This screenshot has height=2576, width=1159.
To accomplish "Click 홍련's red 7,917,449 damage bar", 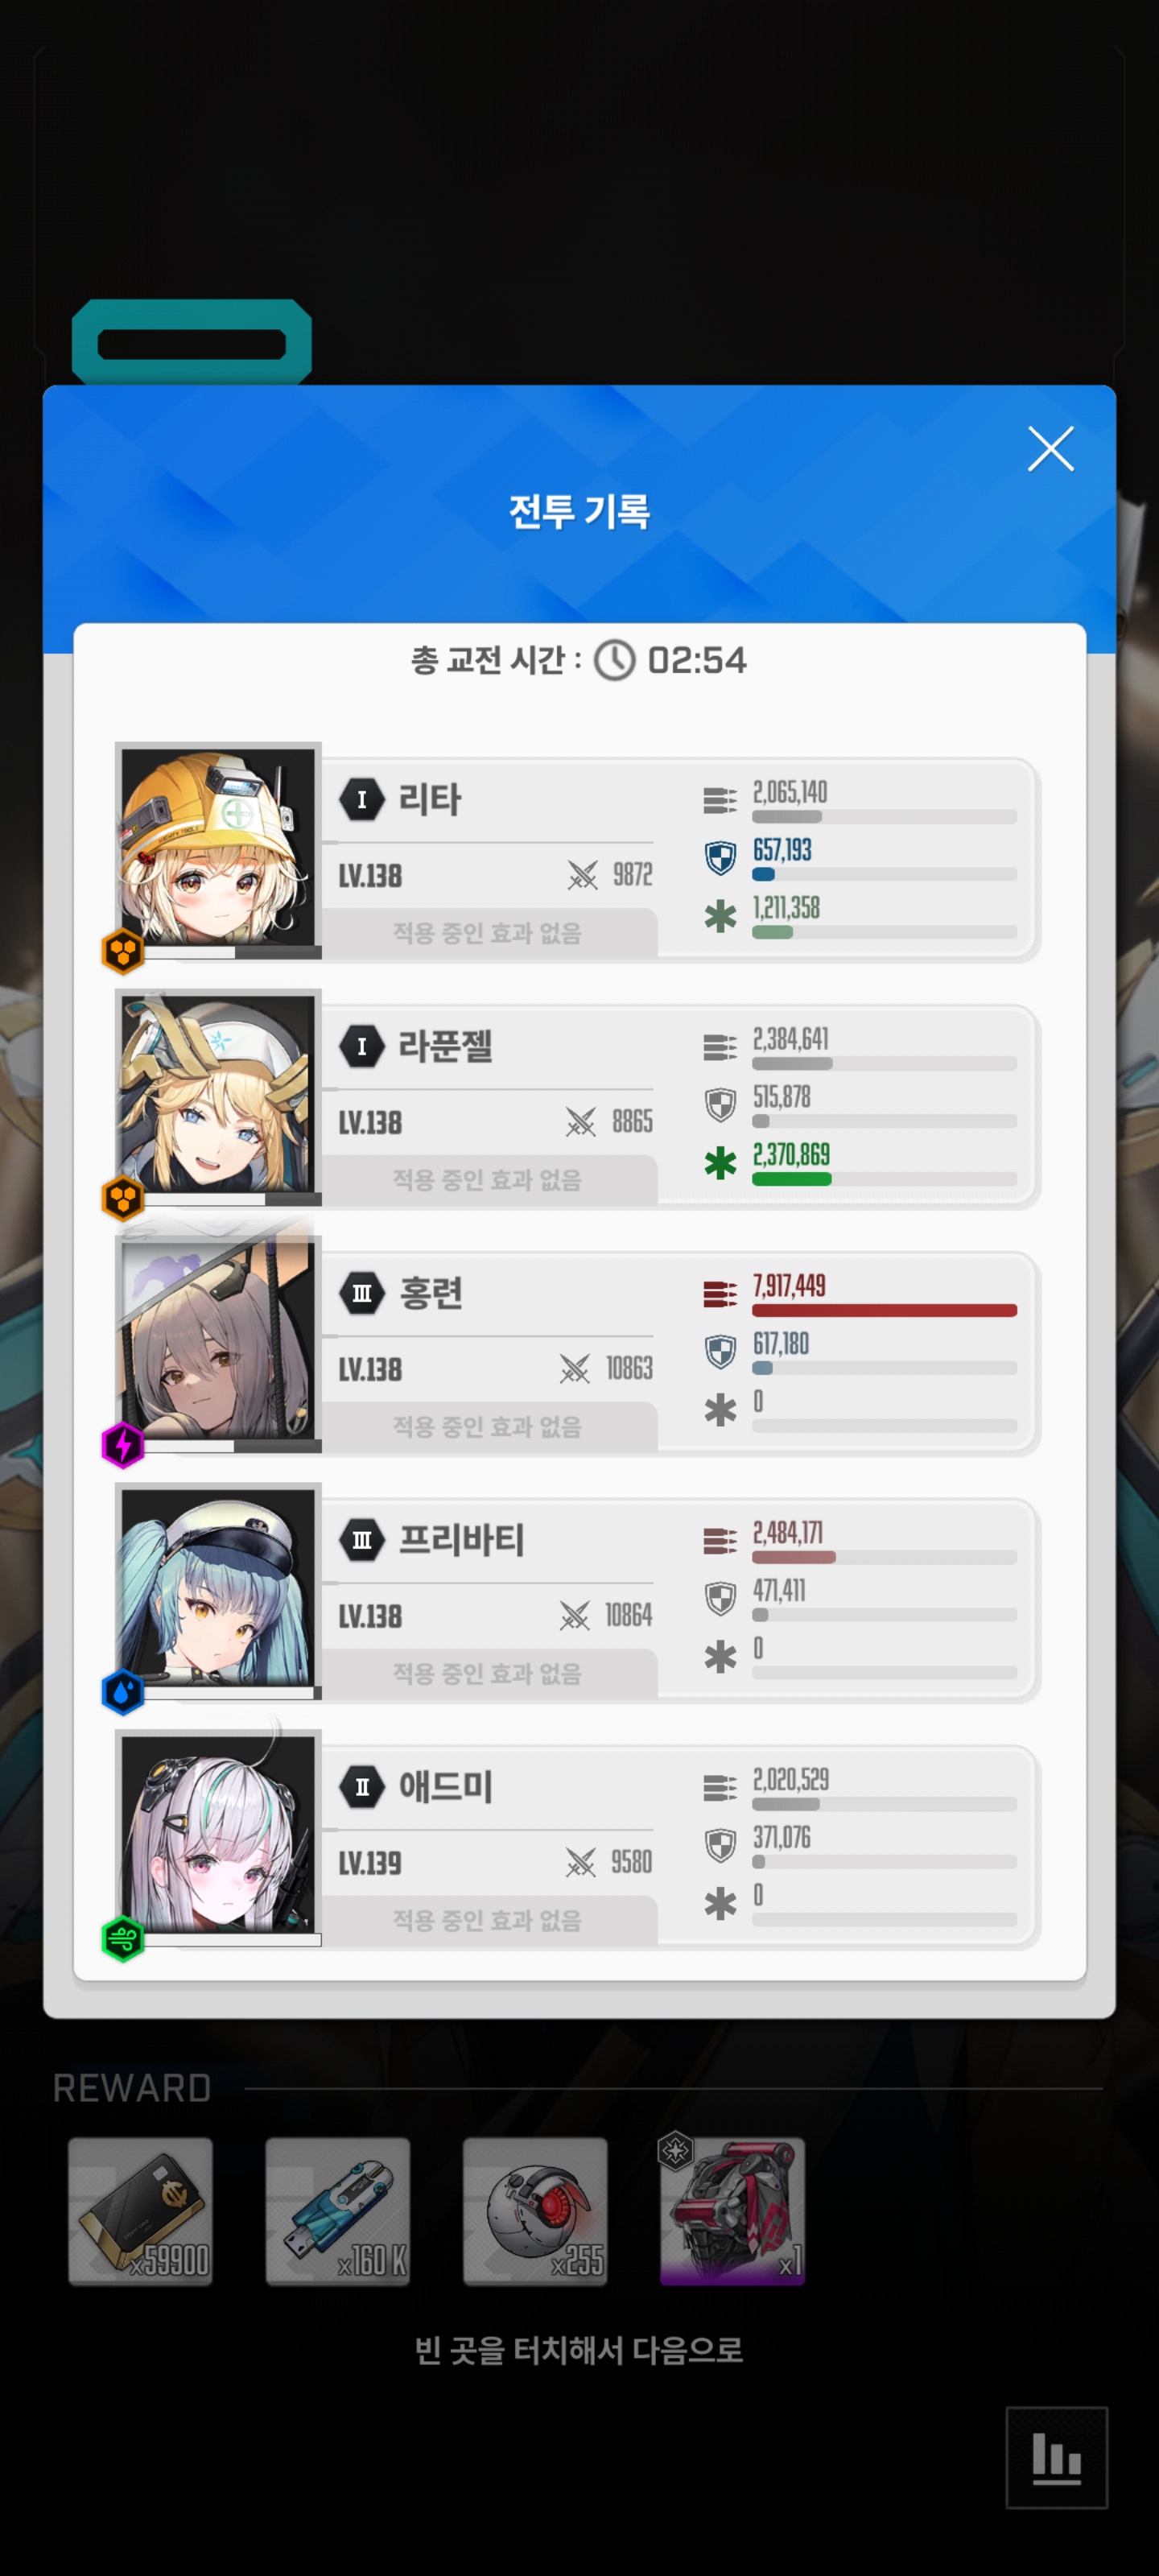I will click(884, 1310).
